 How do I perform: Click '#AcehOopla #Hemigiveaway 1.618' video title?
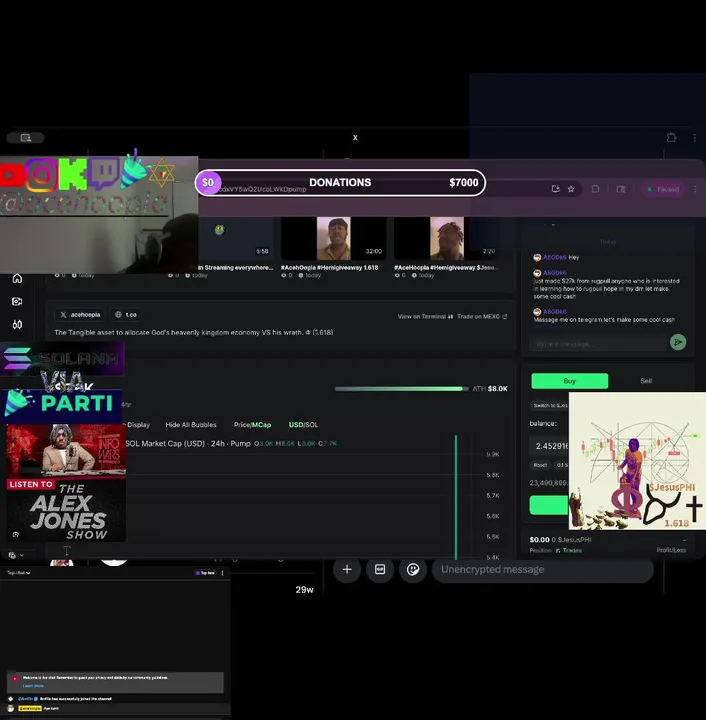pos(330,267)
